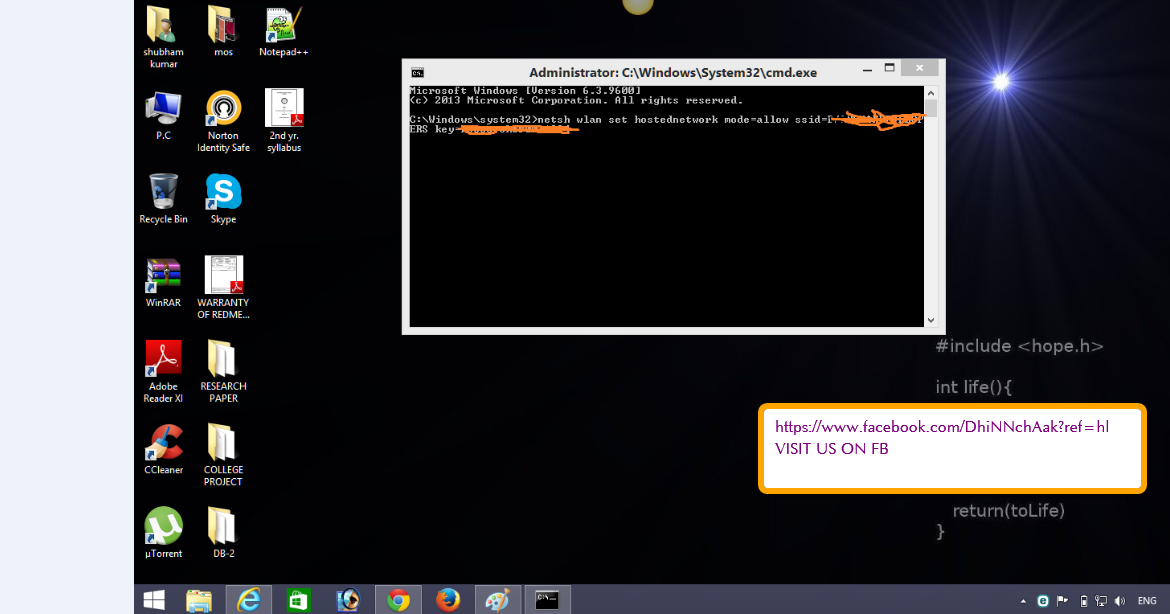Open µTorrent from the desktop

[162, 523]
